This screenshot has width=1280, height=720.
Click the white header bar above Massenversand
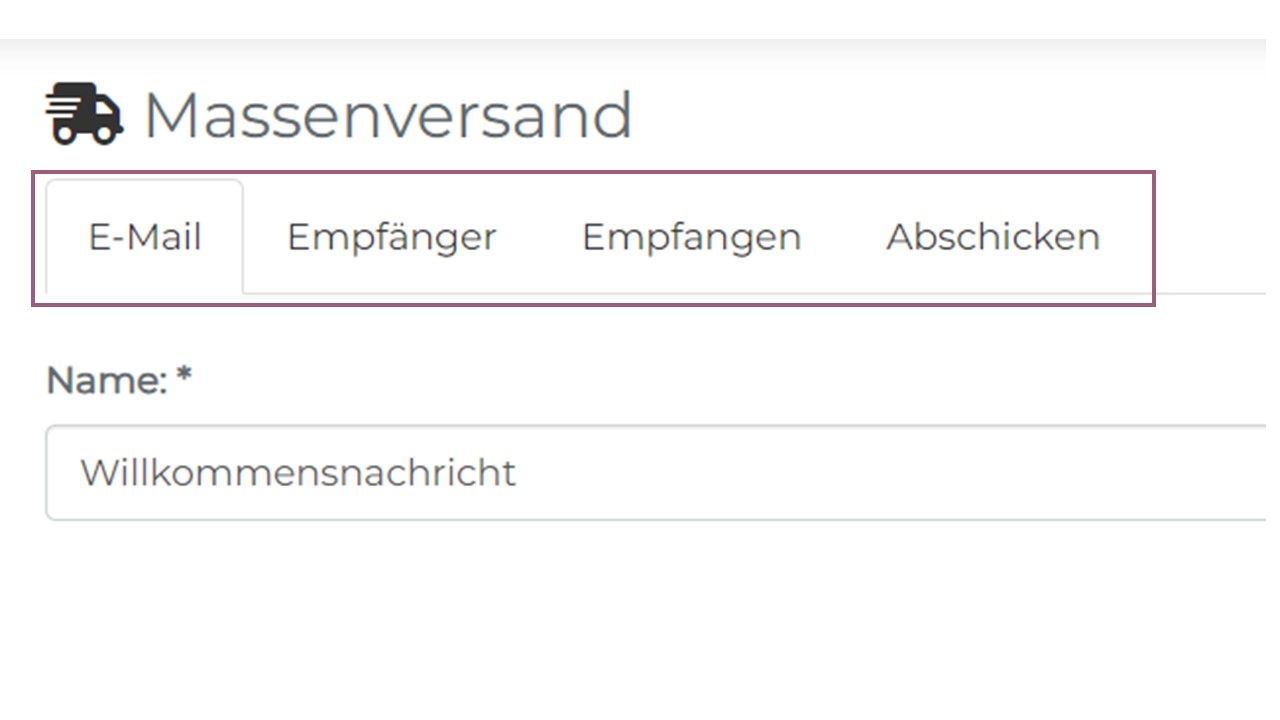tap(640, 20)
